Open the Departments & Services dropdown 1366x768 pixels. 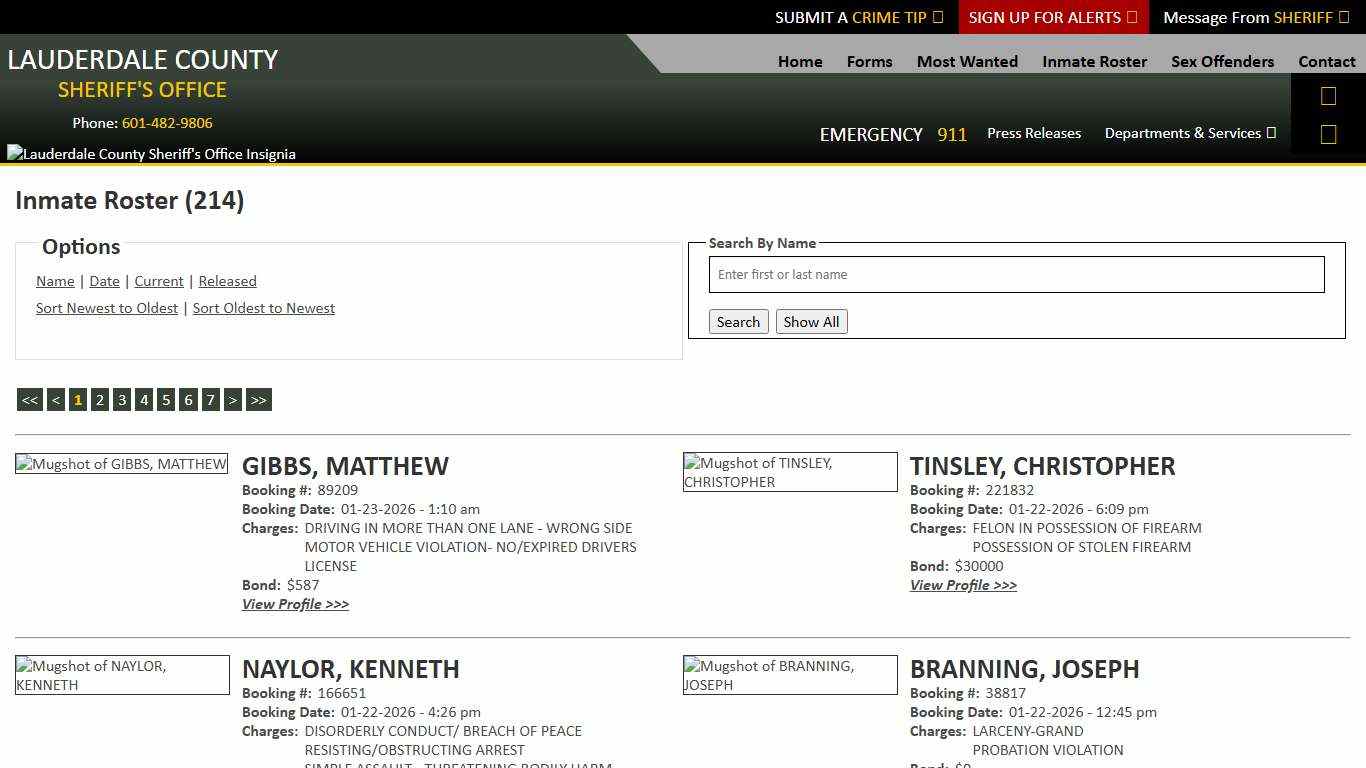1190,133
